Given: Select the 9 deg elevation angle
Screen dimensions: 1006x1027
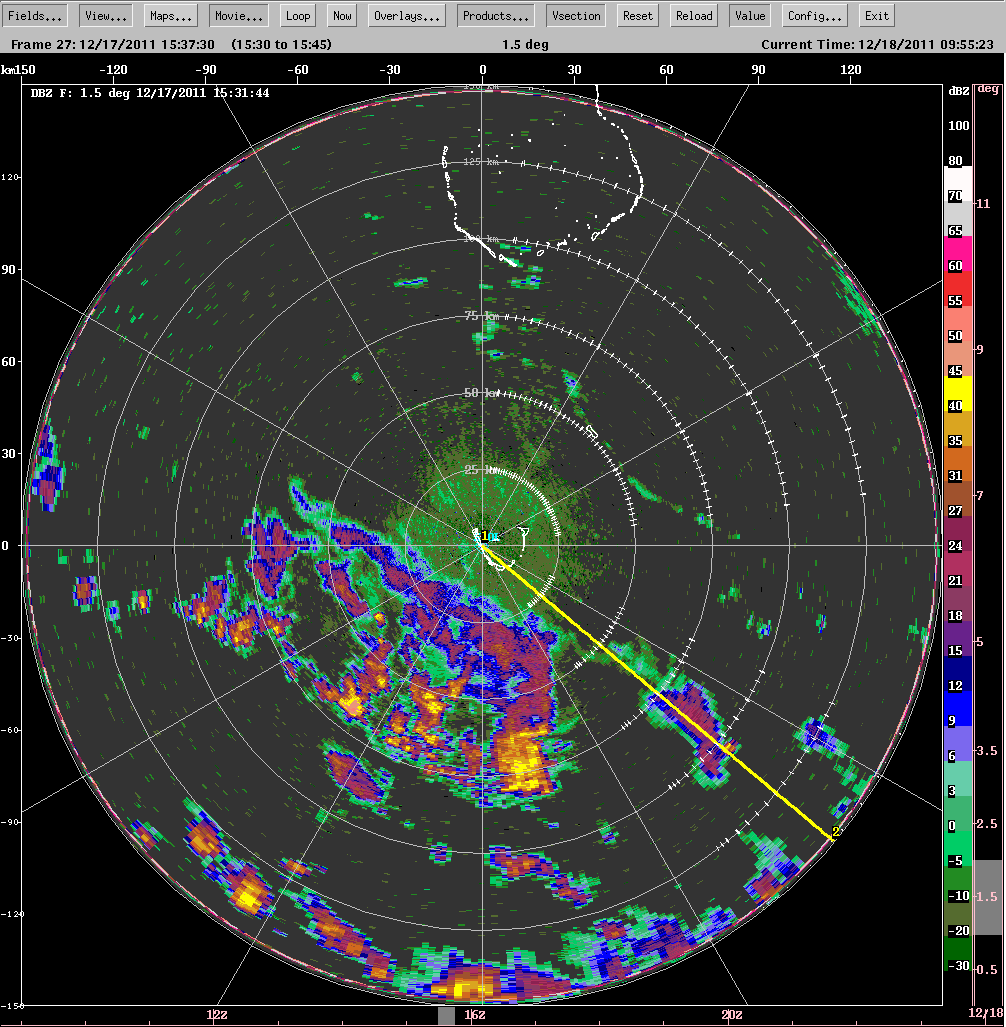Looking at the screenshot, I should click(980, 350).
